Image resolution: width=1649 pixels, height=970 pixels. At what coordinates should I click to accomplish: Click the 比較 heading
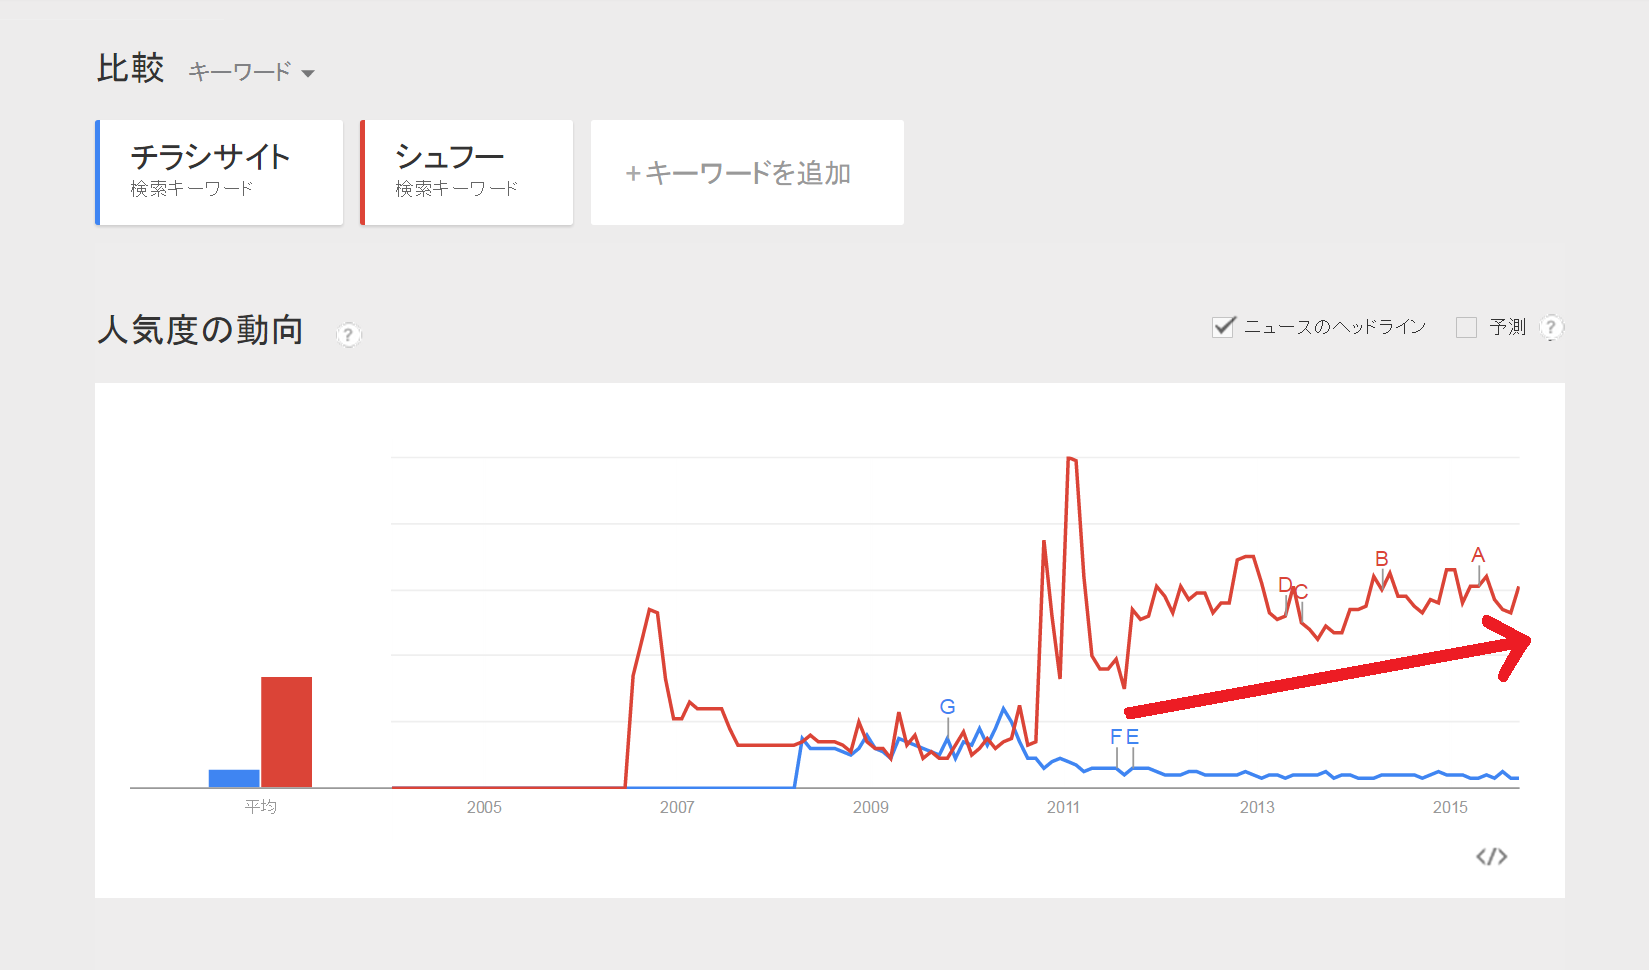130,68
